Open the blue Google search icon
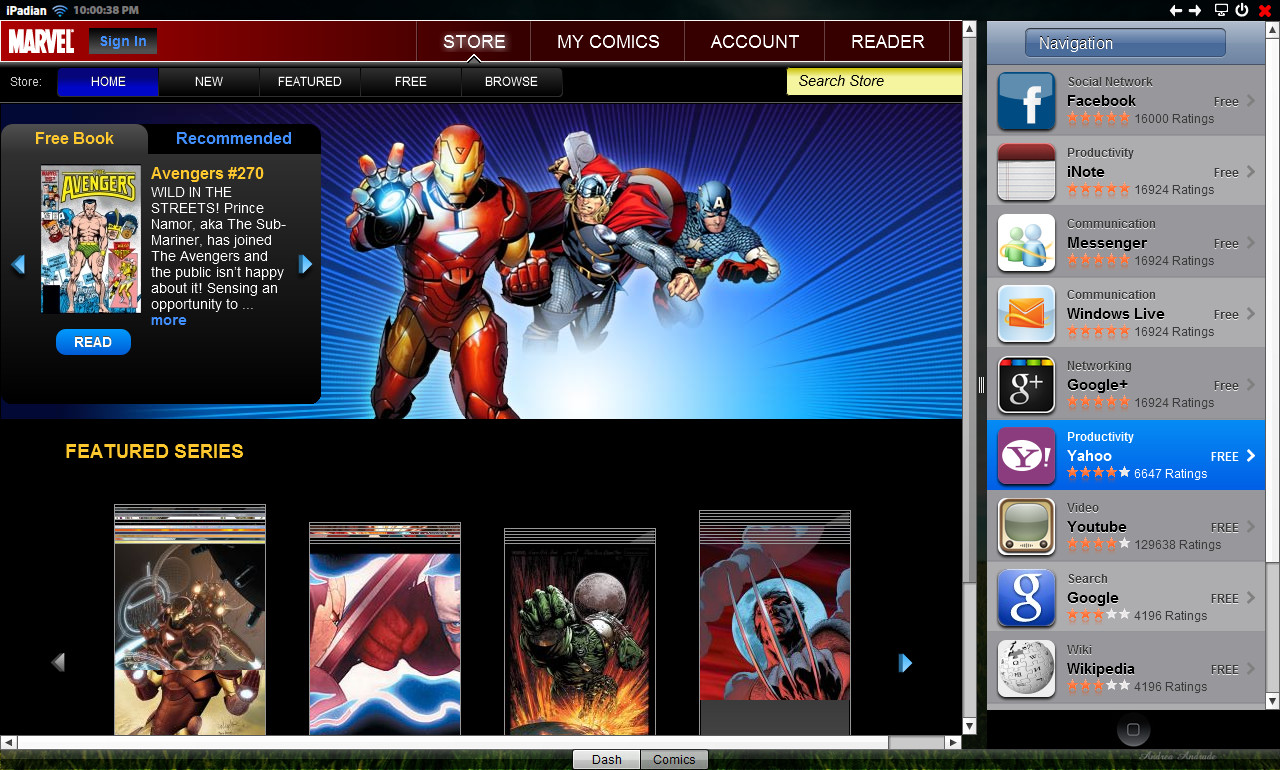1280x770 pixels. tap(1026, 598)
